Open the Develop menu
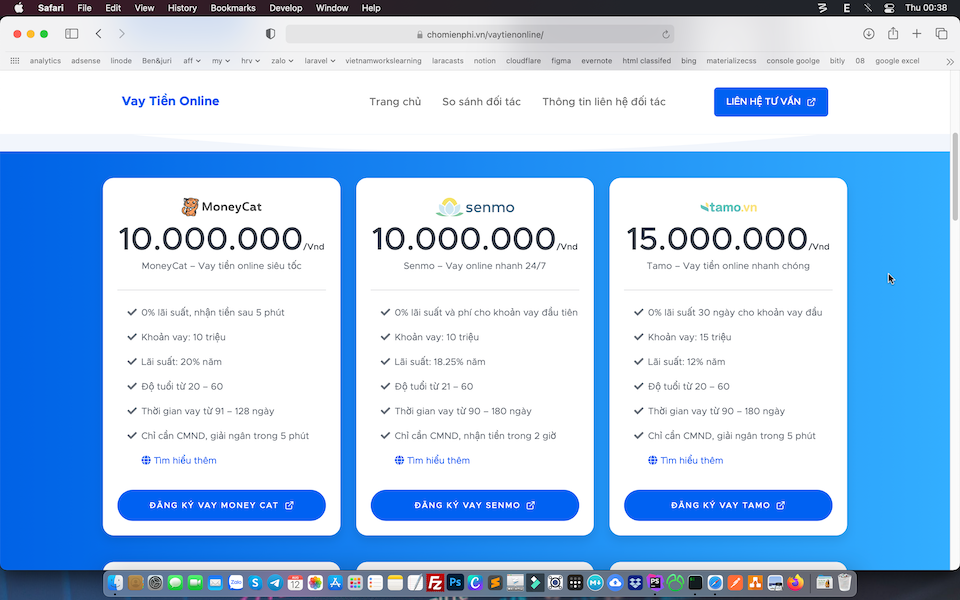 (x=286, y=8)
